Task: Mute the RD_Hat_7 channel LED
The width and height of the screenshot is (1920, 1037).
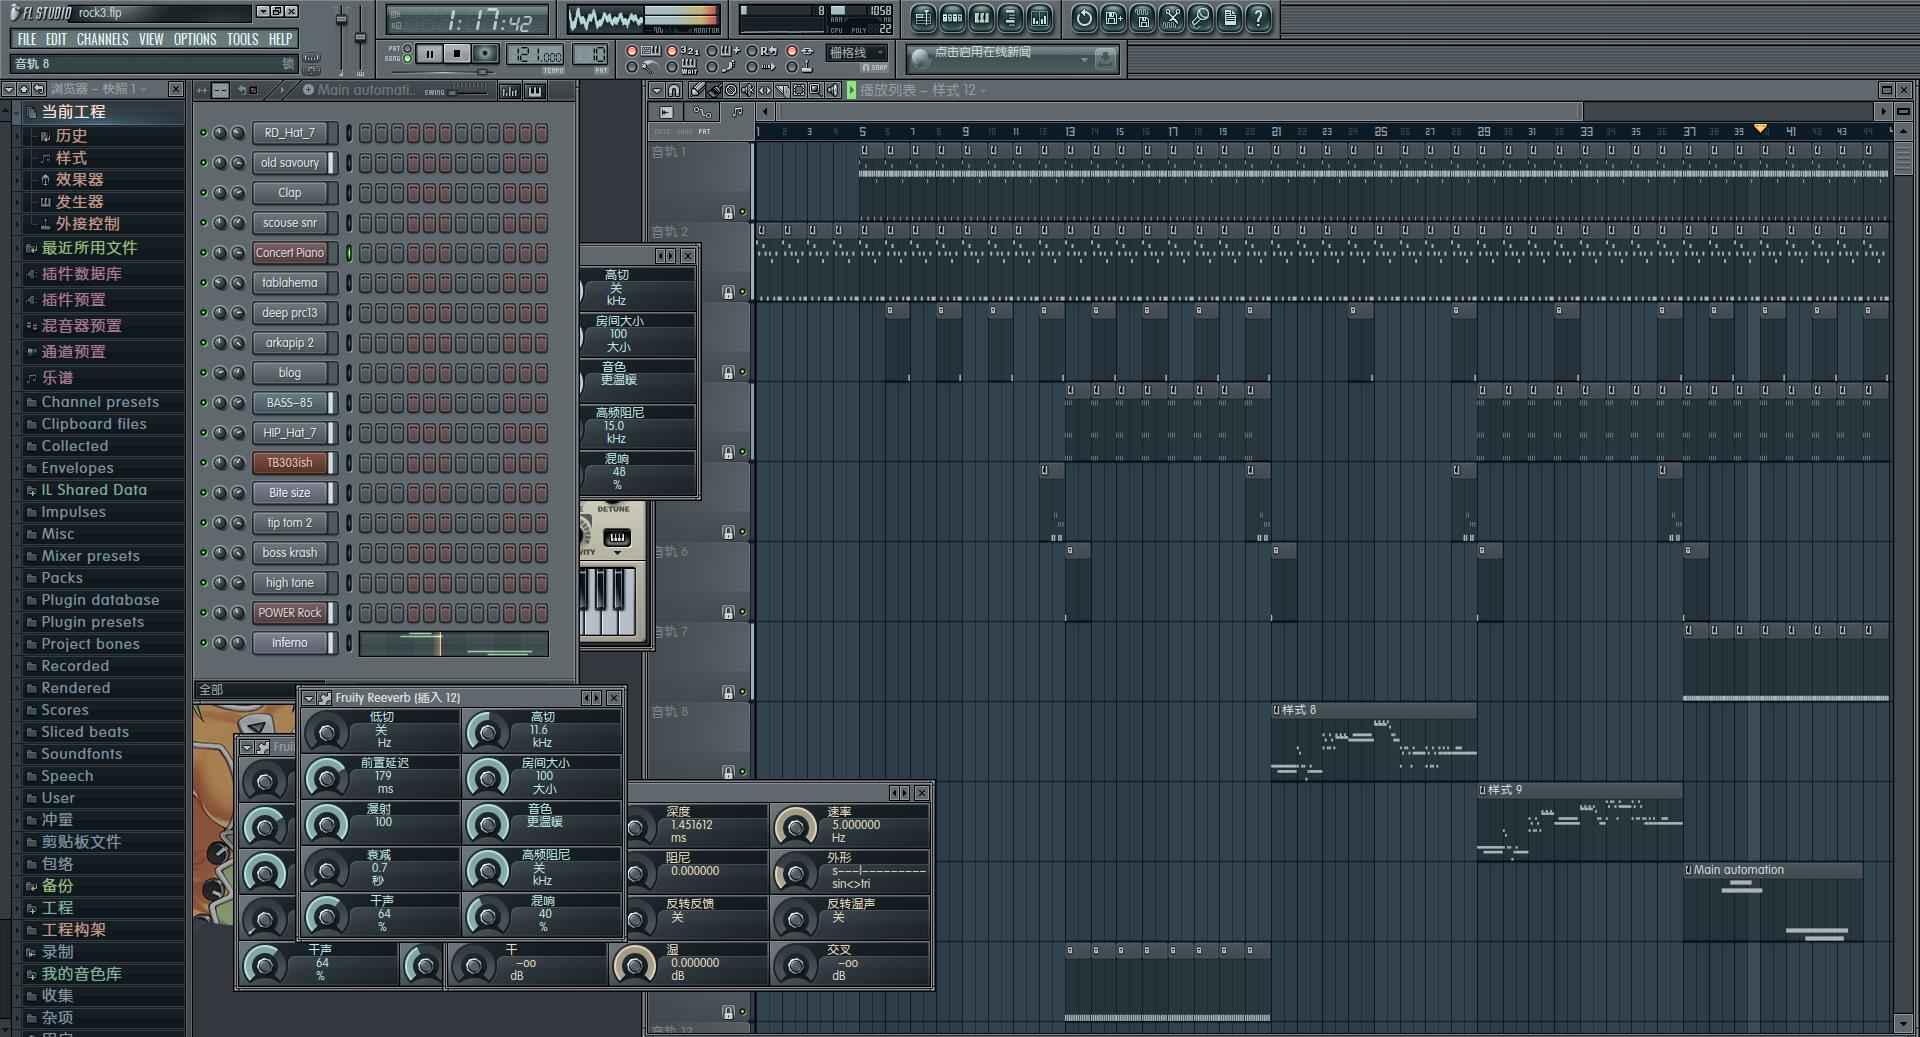Action: click(203, 132)
